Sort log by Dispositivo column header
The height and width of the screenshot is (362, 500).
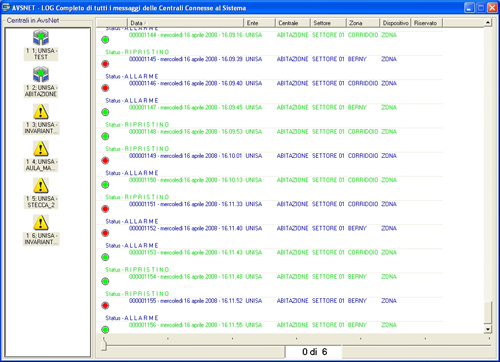coord(395,23)
